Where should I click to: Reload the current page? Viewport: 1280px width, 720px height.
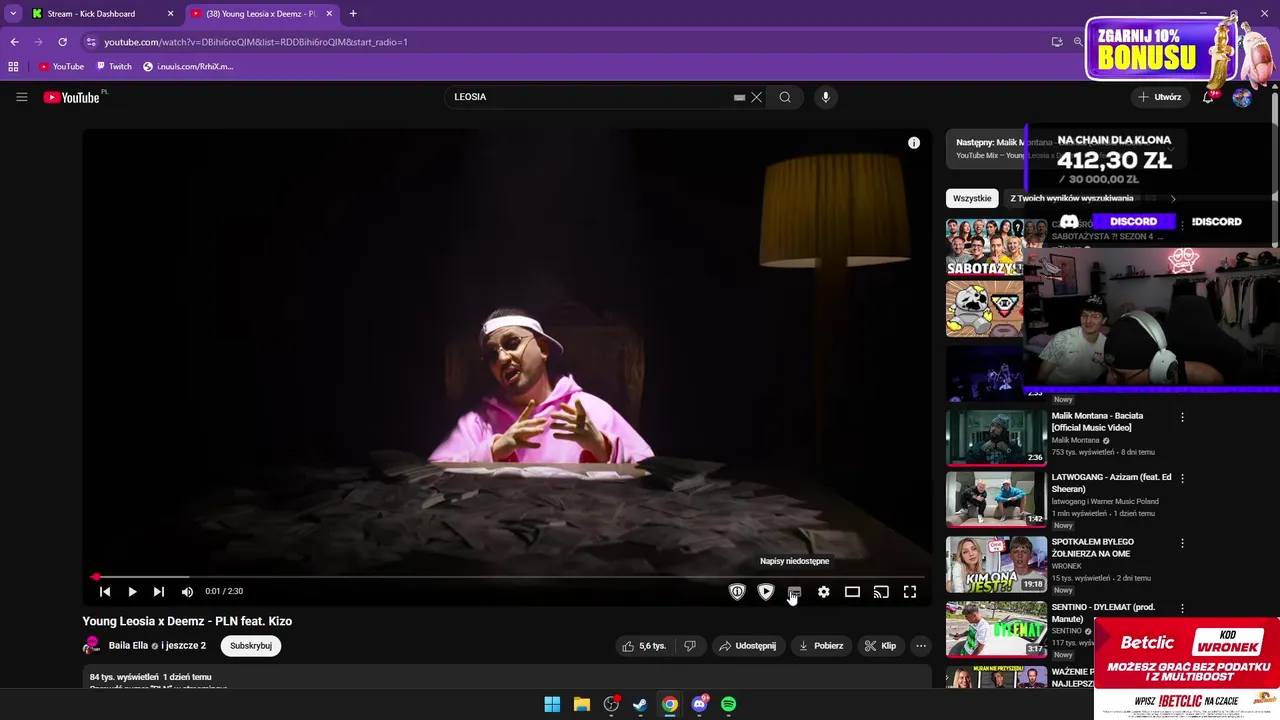[x=62, y=42]
